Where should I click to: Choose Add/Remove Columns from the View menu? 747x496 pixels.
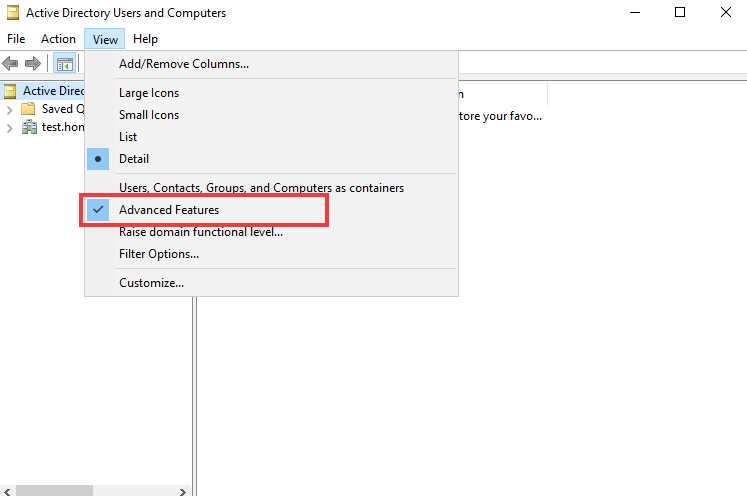click(x=184, y=64)
